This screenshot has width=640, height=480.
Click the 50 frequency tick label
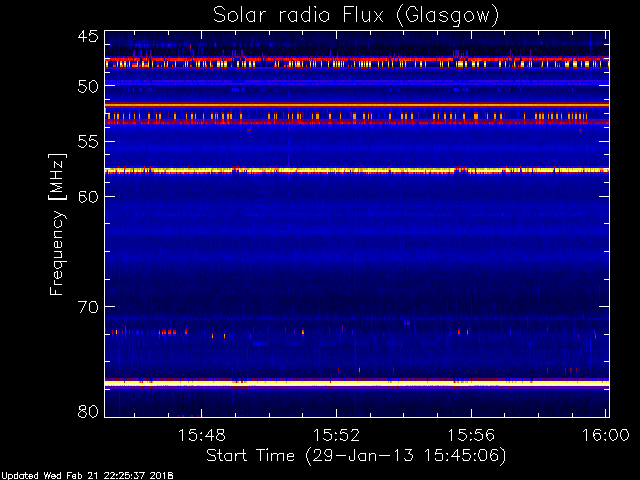coord(88,86)
